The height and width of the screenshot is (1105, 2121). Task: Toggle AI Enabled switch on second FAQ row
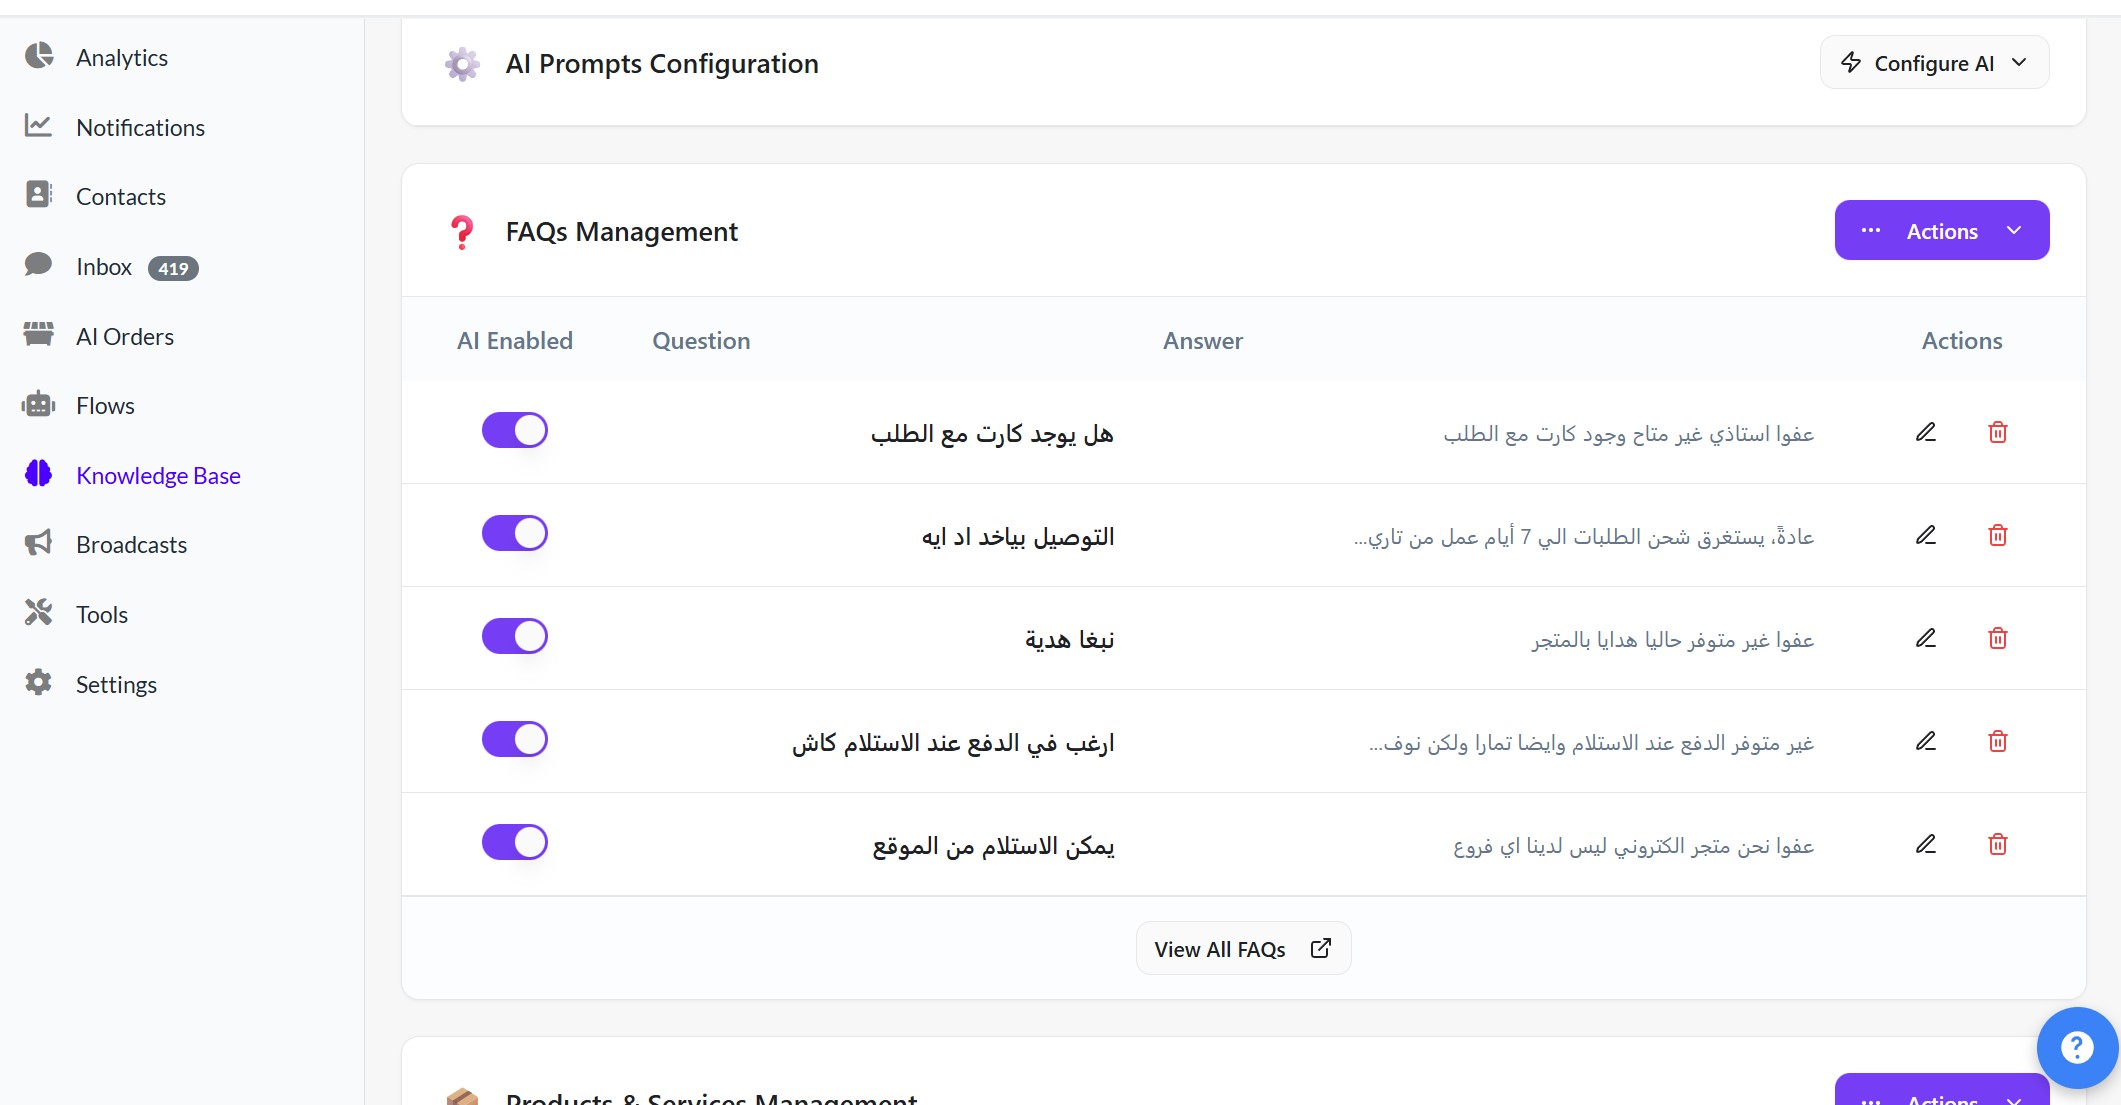tap(514, 534)
